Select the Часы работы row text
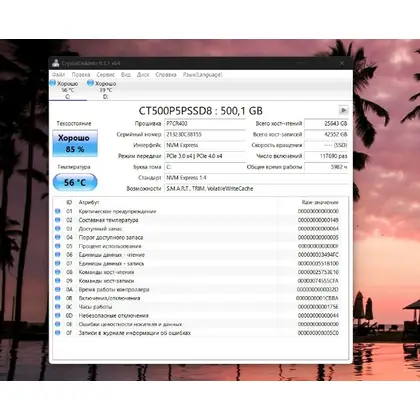Viewport: 420px width, 420px height. pyautogui.click(x=95, y=307)
